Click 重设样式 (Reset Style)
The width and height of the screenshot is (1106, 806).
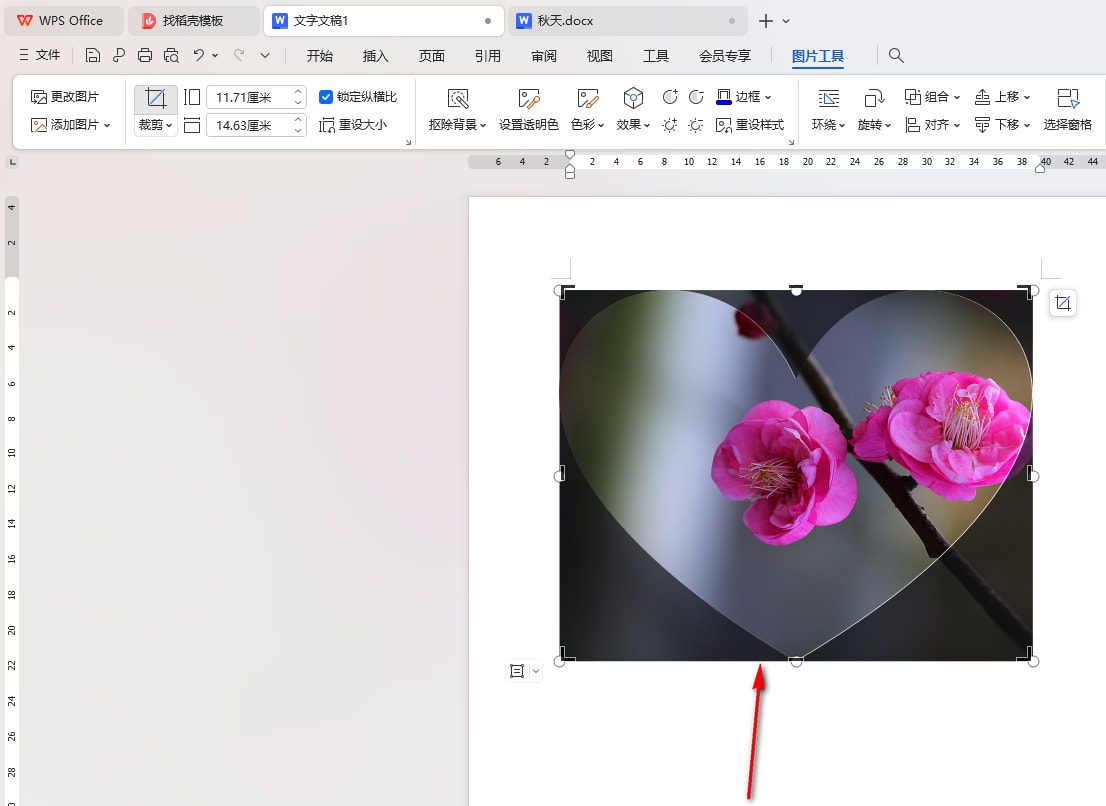point(750,125)
